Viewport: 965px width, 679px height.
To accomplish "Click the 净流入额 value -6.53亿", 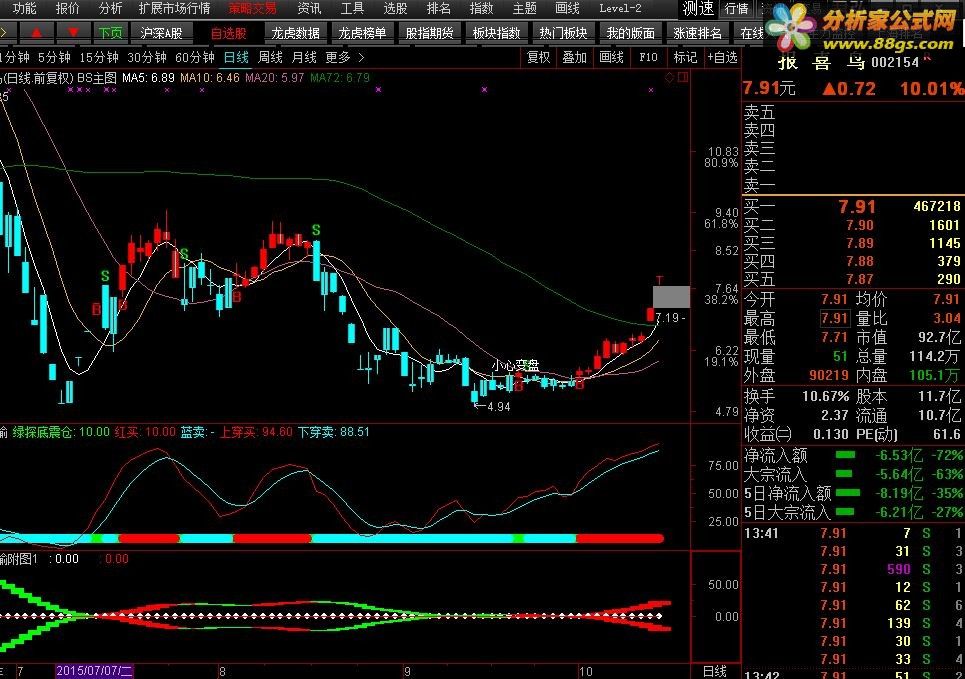I will 899,456.
